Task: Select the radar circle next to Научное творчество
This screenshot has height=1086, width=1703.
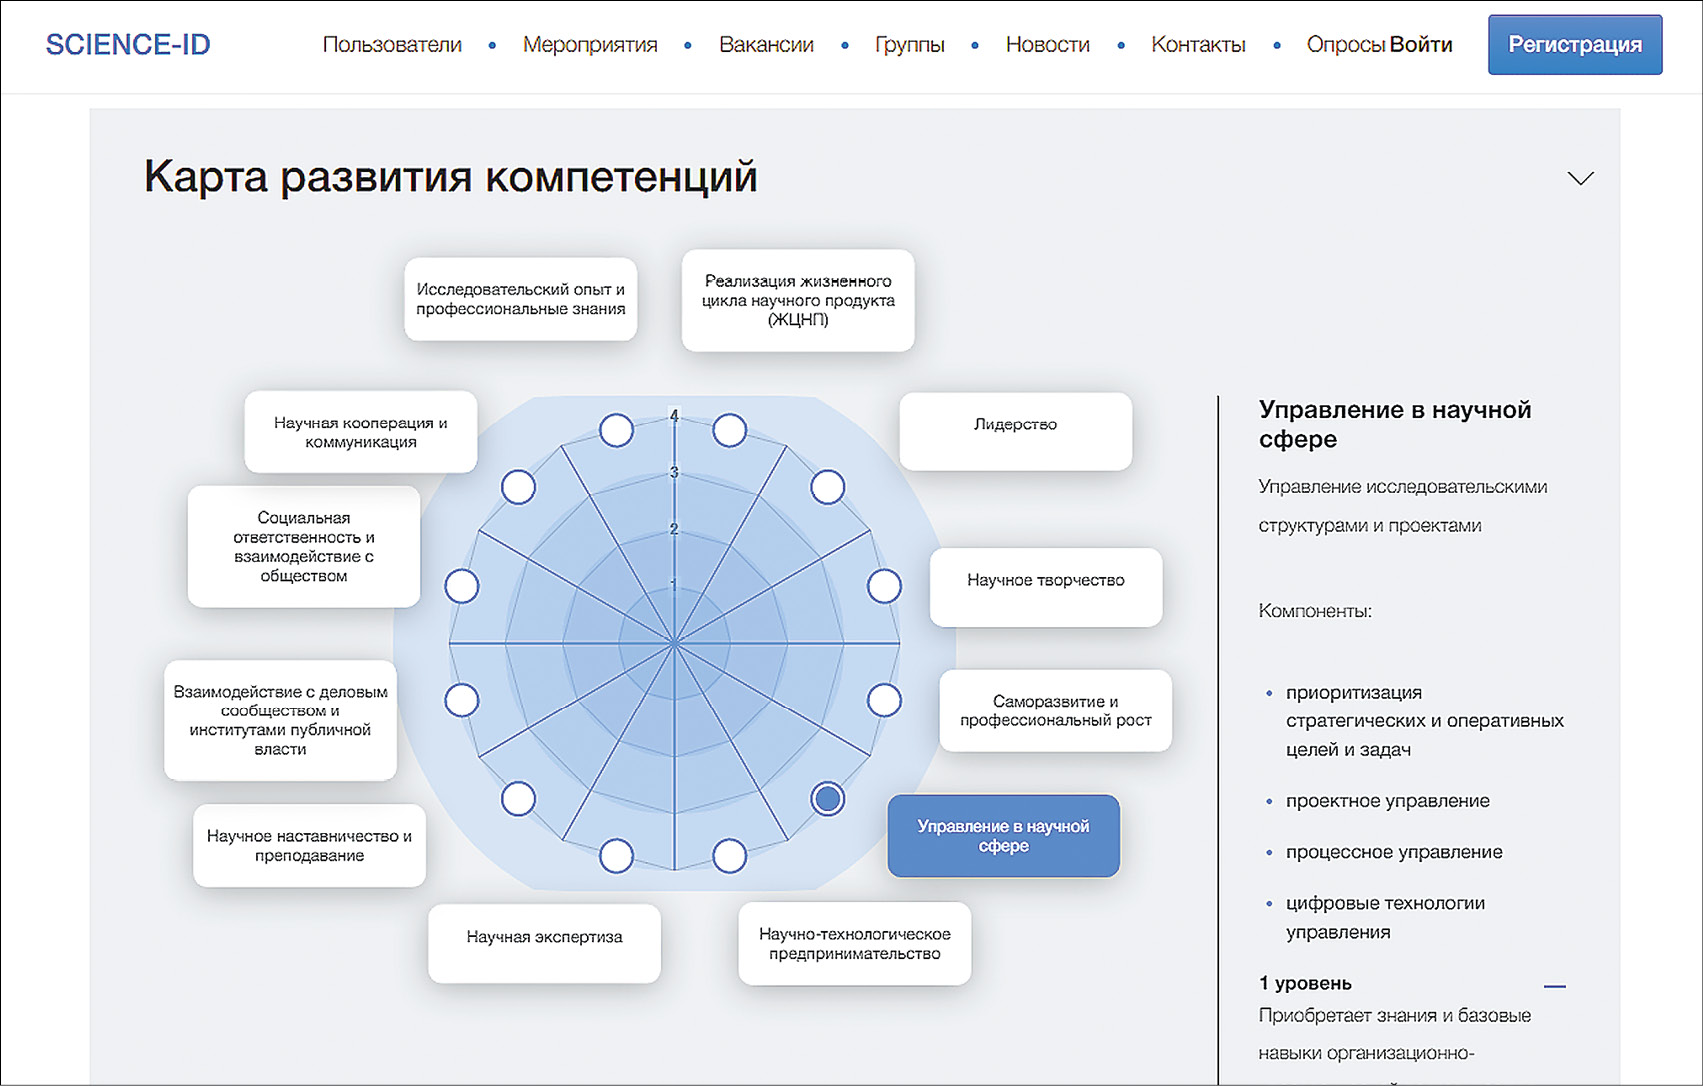Action: 884,586
